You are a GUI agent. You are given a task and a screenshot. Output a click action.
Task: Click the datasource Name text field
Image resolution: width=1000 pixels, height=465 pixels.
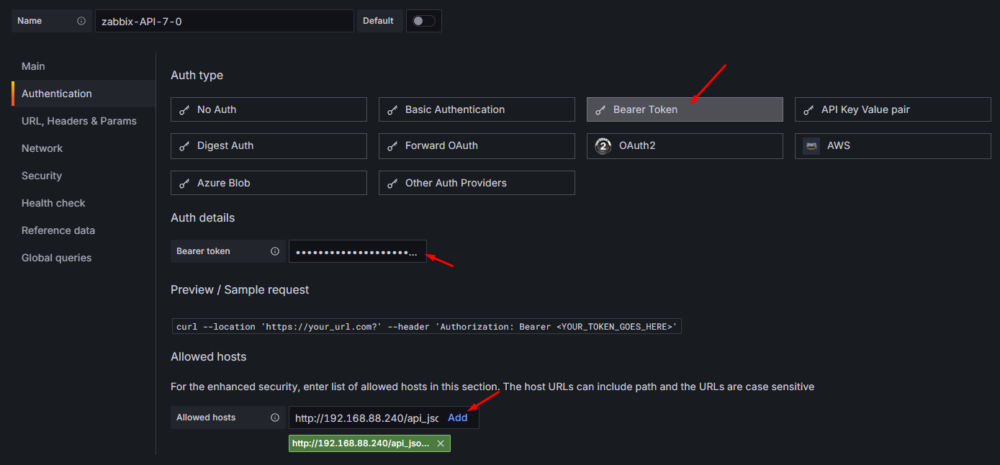point(224,21)
